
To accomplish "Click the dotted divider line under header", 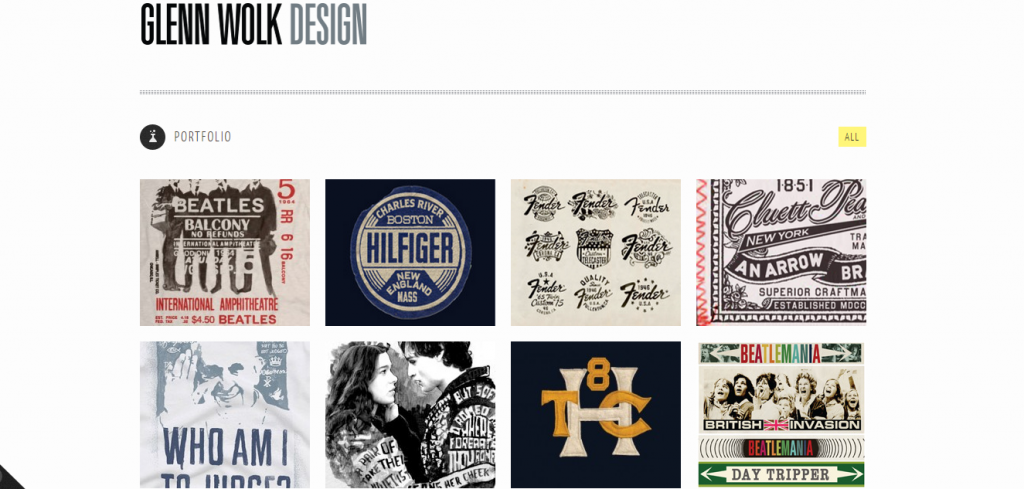I will (x=503, y=93).
